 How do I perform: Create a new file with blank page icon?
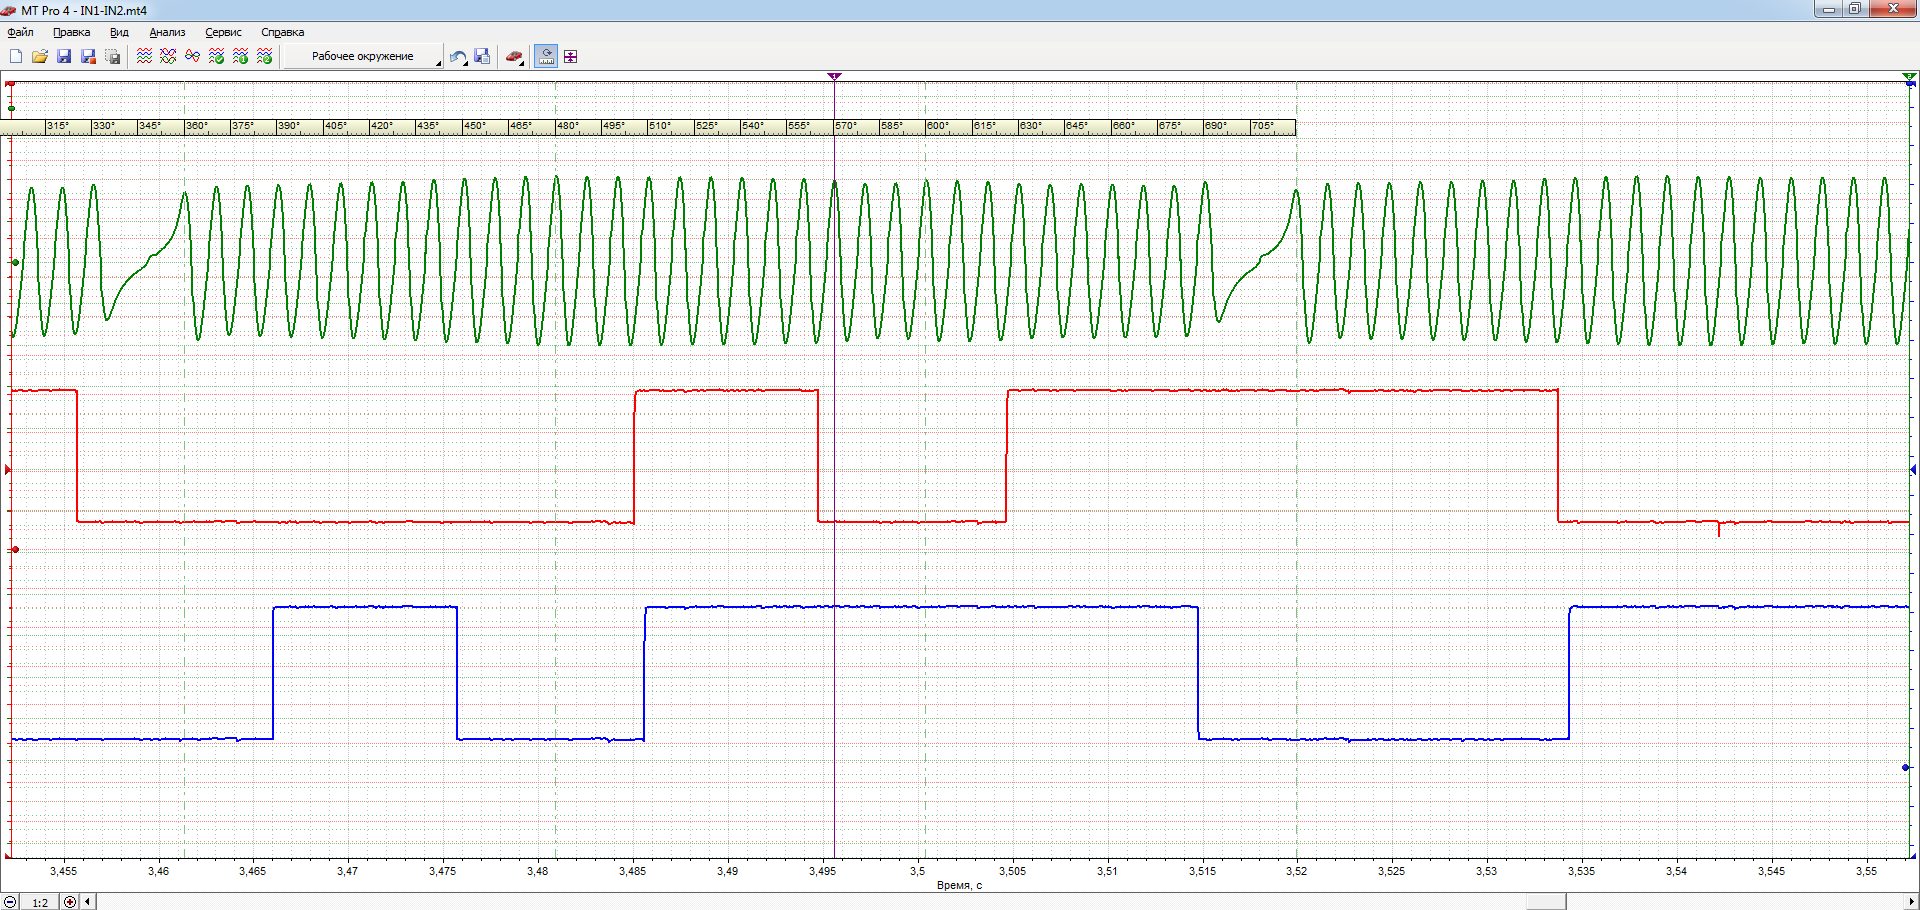pyautogui.click(x=16, y=56)
